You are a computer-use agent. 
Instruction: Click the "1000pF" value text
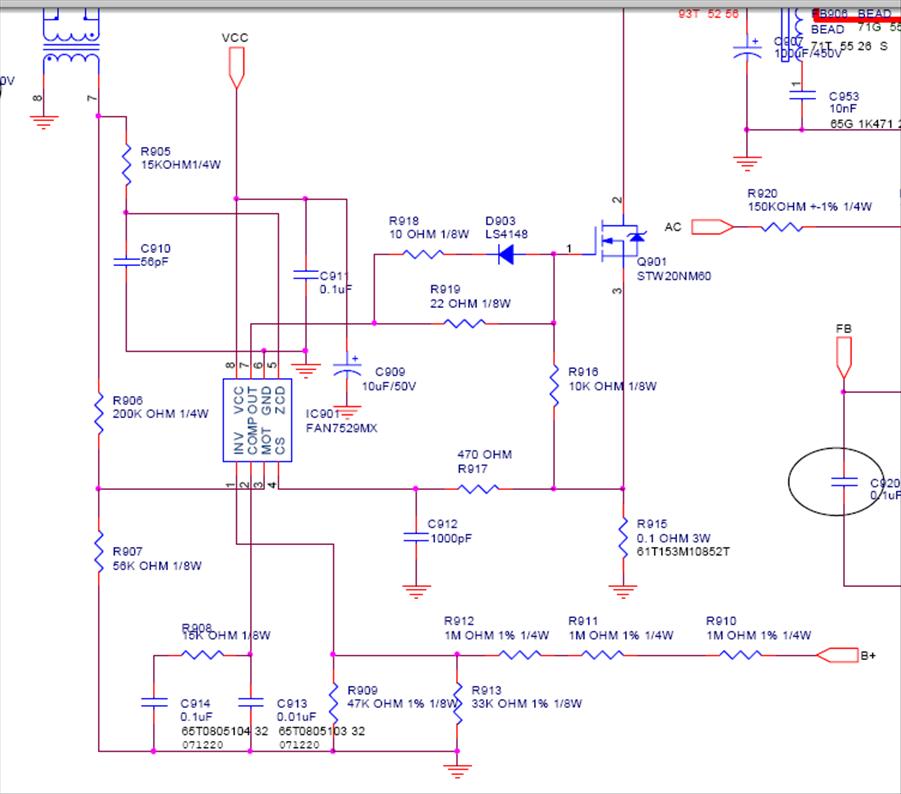[451, 538]
